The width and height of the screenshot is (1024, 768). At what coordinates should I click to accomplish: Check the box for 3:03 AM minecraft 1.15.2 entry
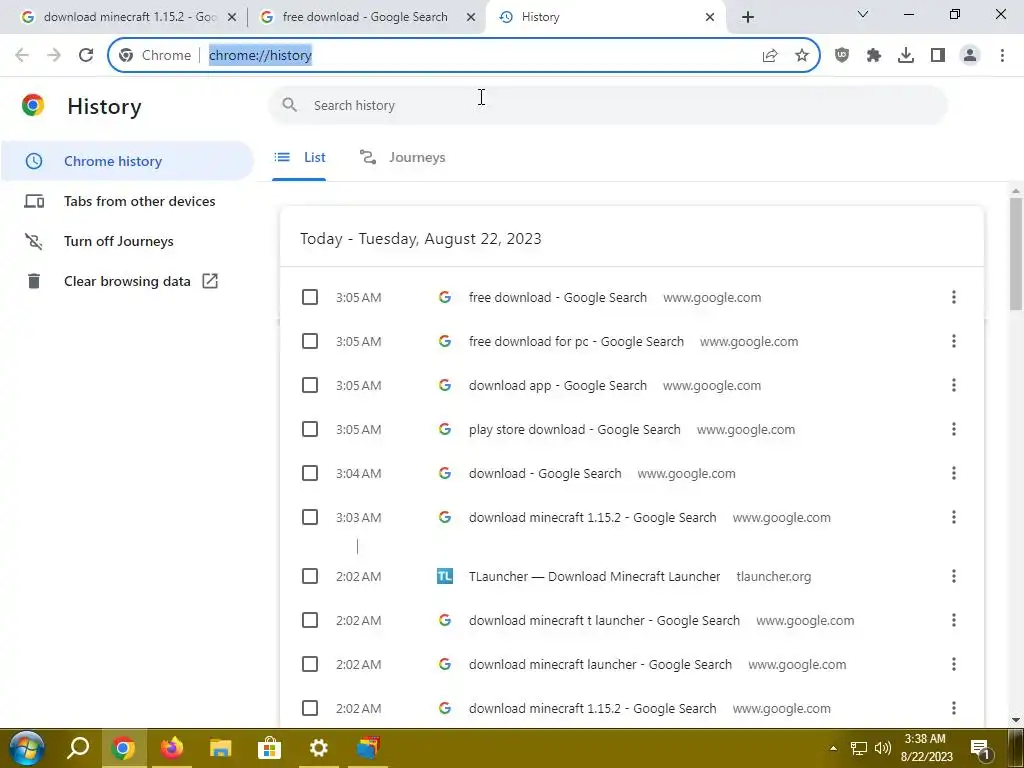[310, 518]
